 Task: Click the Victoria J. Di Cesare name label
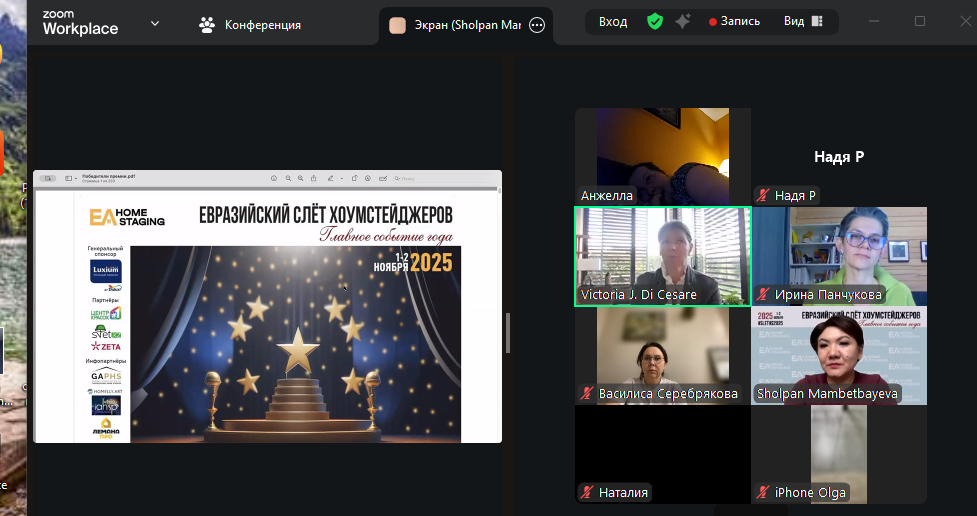point(639,295)
